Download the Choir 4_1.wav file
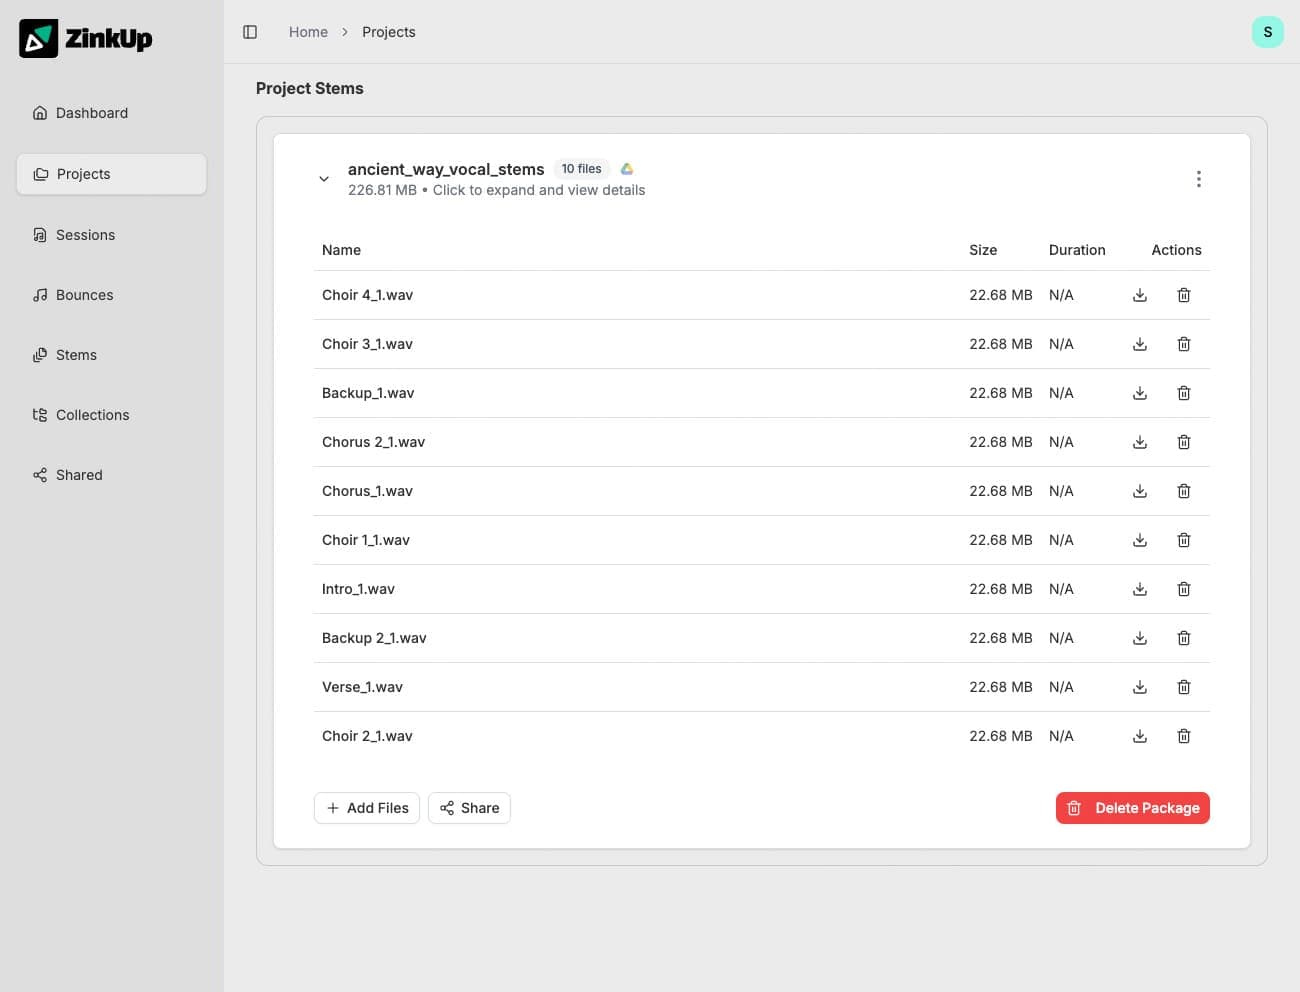Image resolution: width=1300 pixels, height=992 pixels. point(1140,295)
